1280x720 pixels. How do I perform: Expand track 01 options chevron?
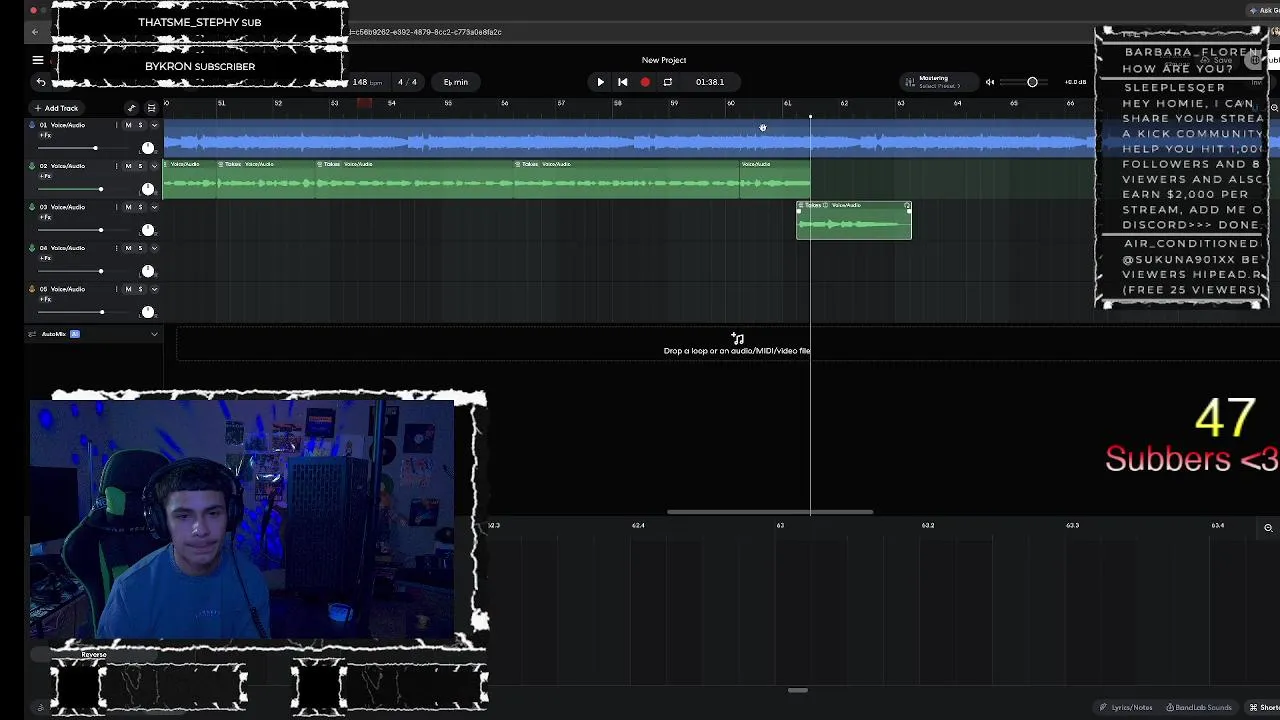click(154, 125)
